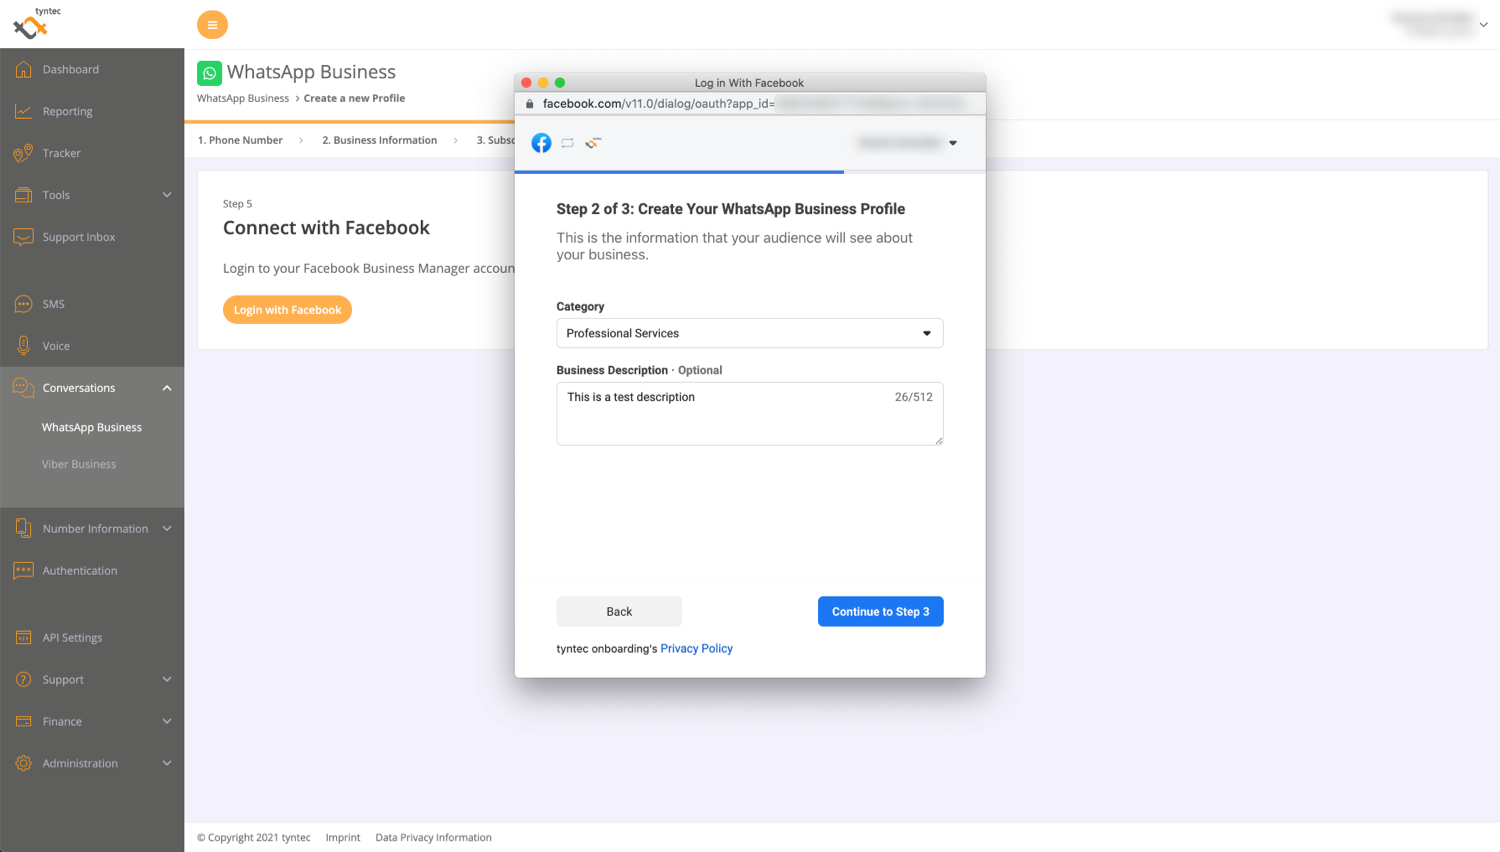This screenshot has width=1500, height=852.
Task: Open the Privacy Policy link
Action: pos(696,649)
